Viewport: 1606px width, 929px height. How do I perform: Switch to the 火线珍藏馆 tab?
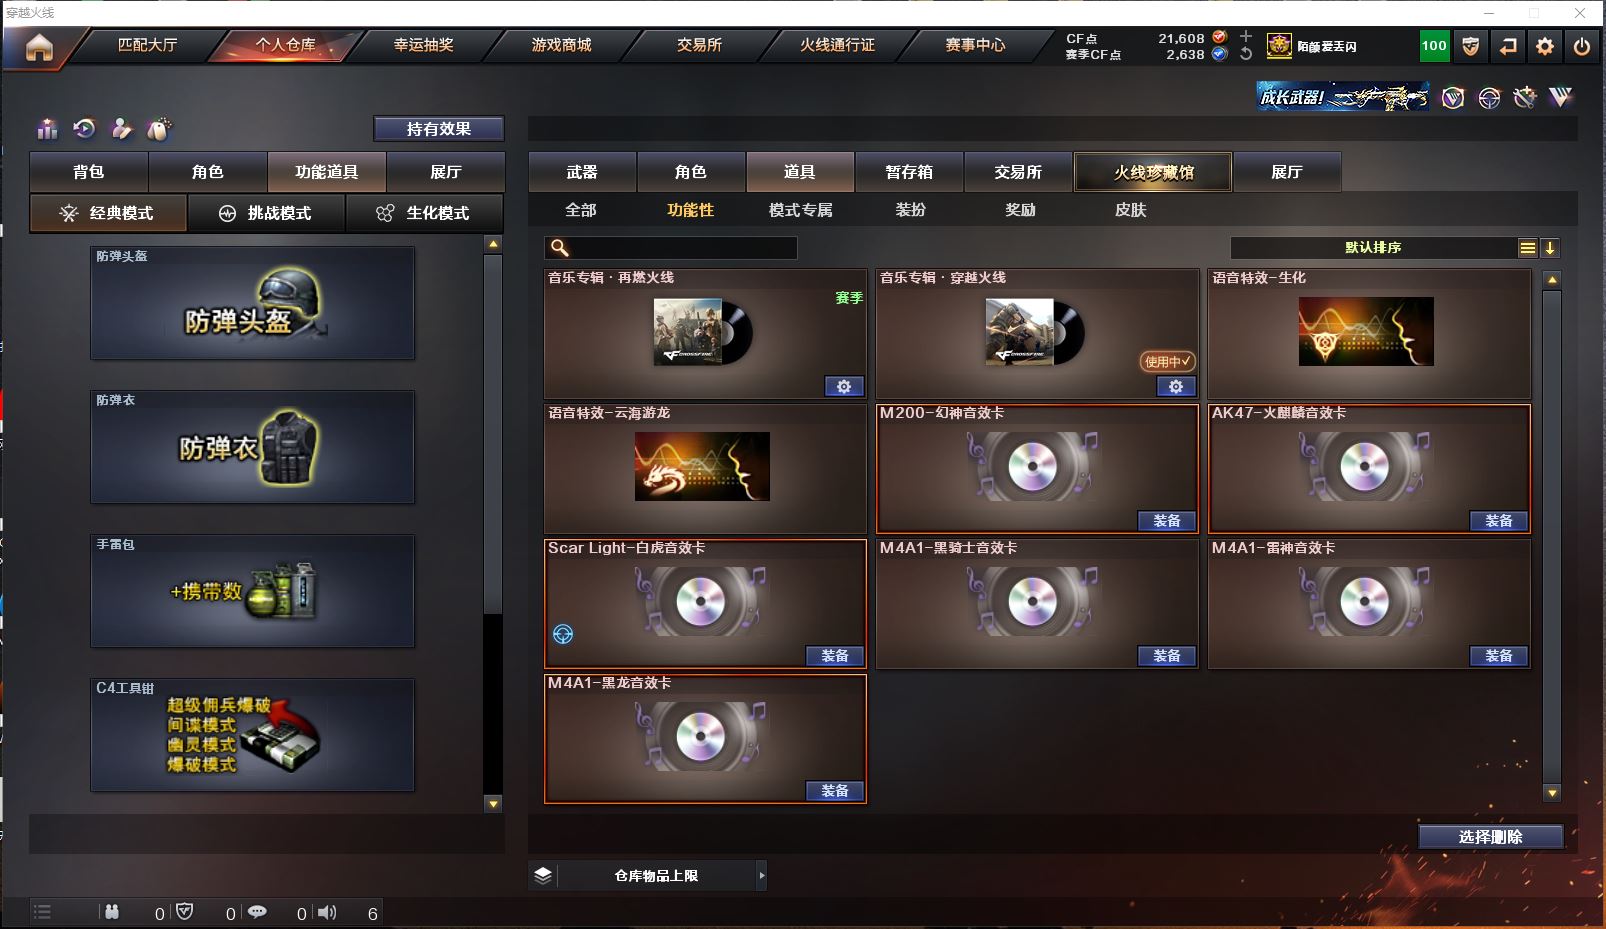(x=1153, y=172)
